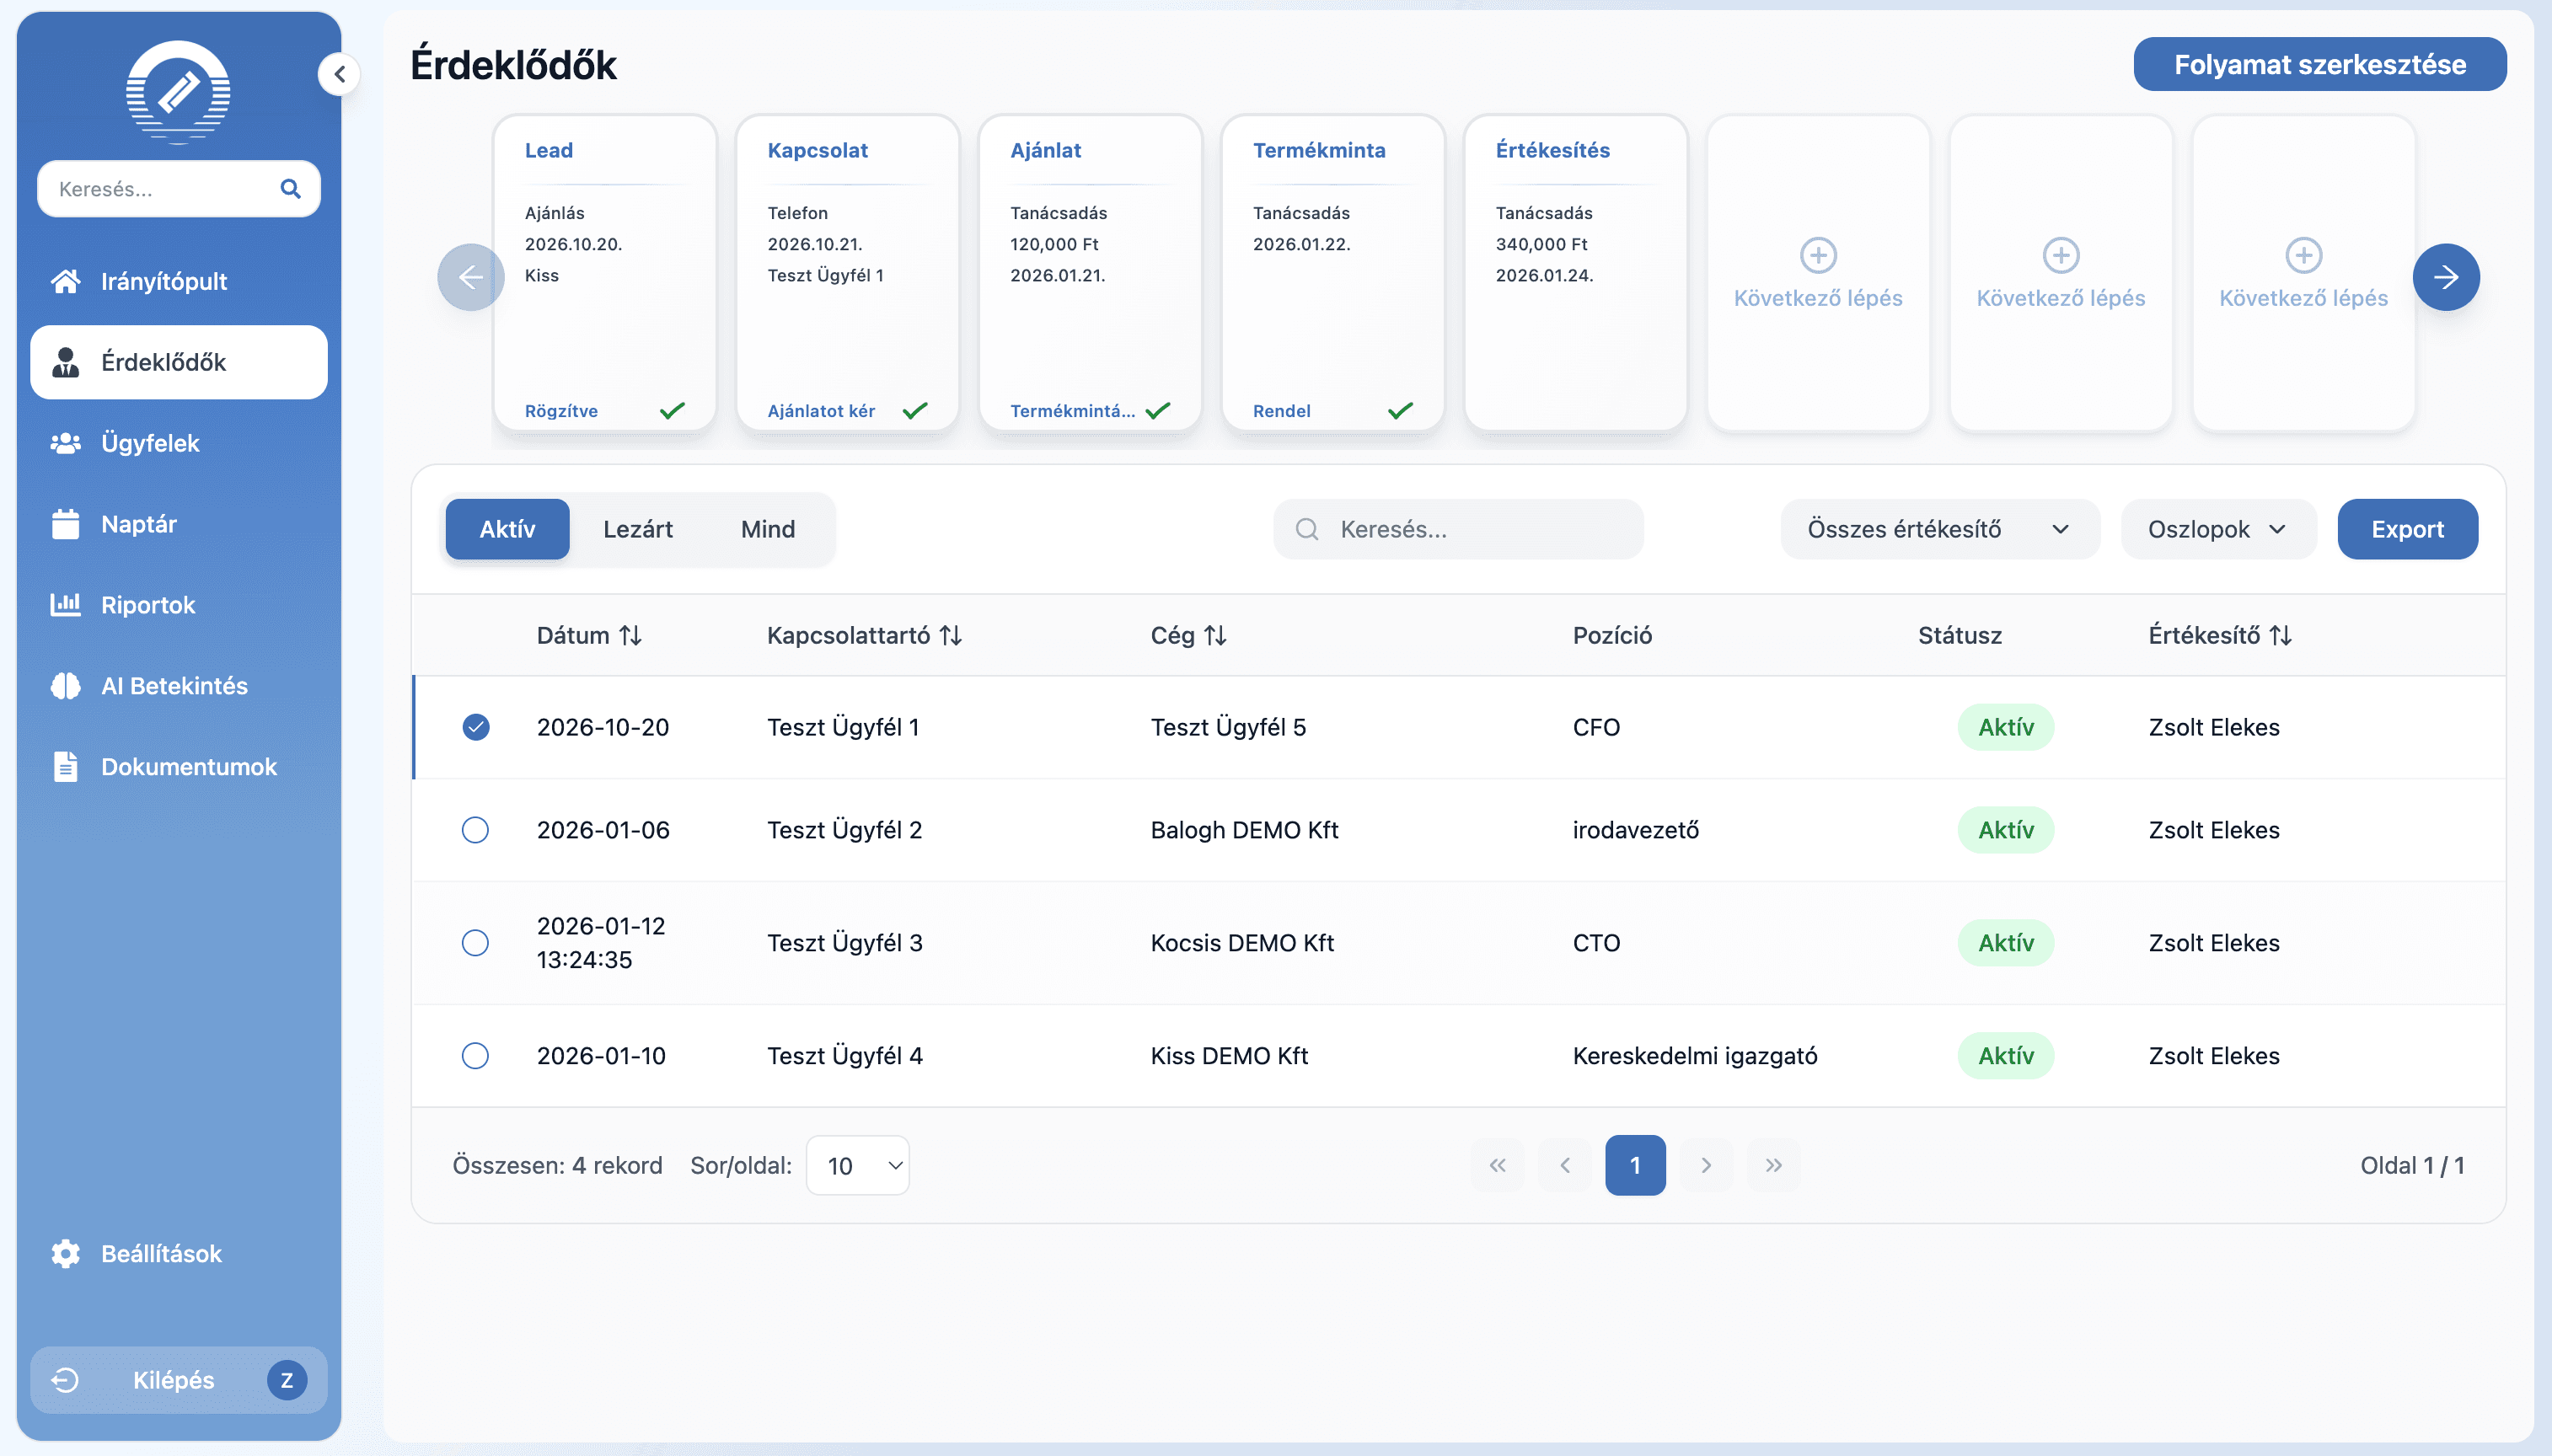Click the sidebar collapse chevron icon
The width and height of the screenshot is (2552, 1456).
coord(340,74)
